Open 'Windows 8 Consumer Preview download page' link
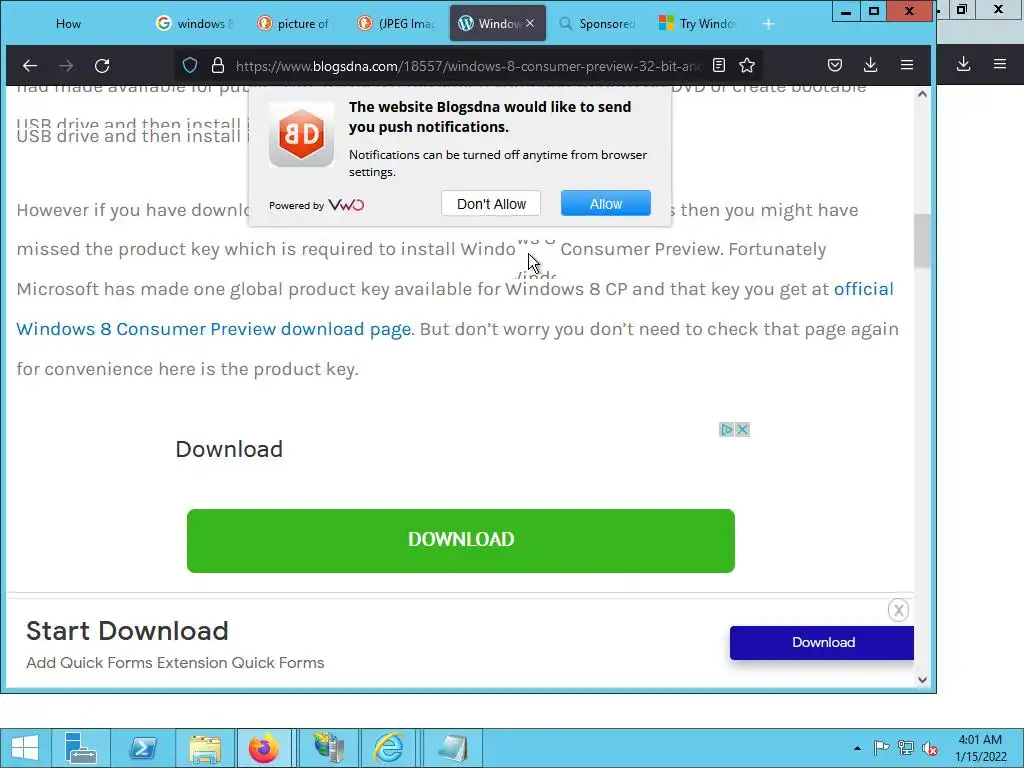Image resolution: width=1024 pixels, height=768 pixels. [214, 328]
